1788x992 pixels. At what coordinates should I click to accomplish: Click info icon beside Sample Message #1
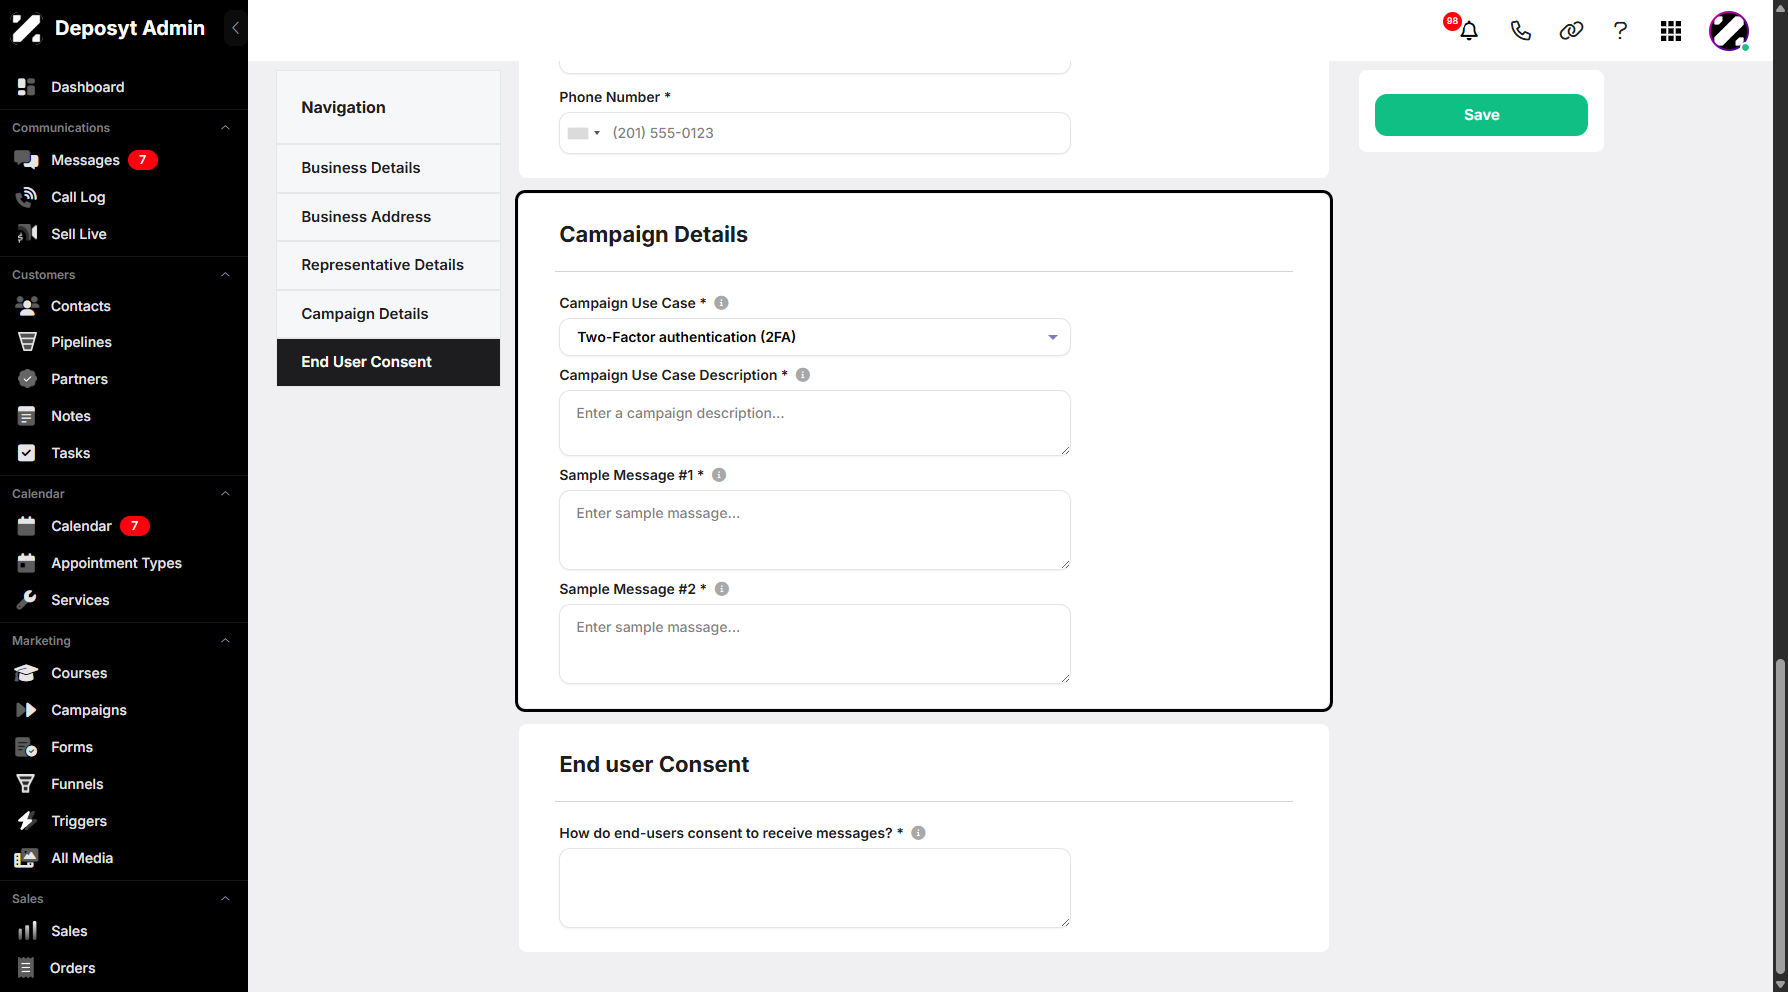pos(719,475)
